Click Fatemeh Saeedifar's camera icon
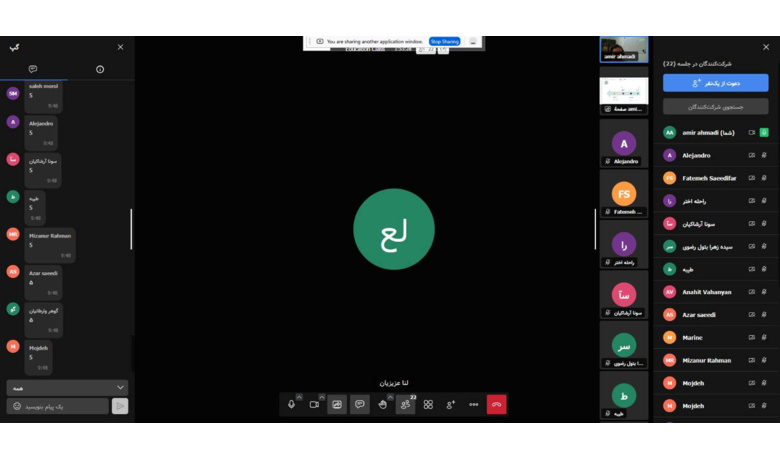 pyautogui.click(x=752, y=178)
